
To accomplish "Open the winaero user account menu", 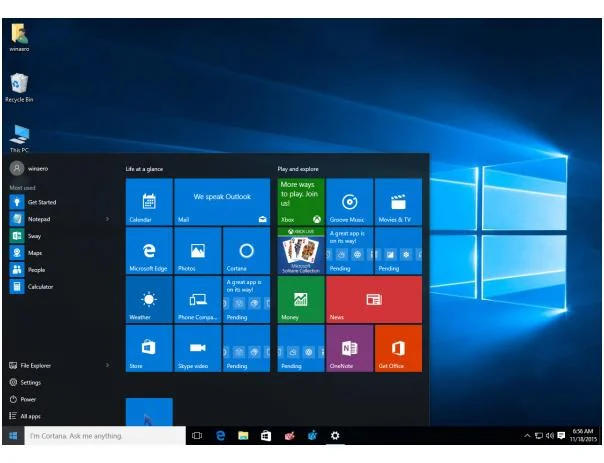I will [x=29, y=168].
